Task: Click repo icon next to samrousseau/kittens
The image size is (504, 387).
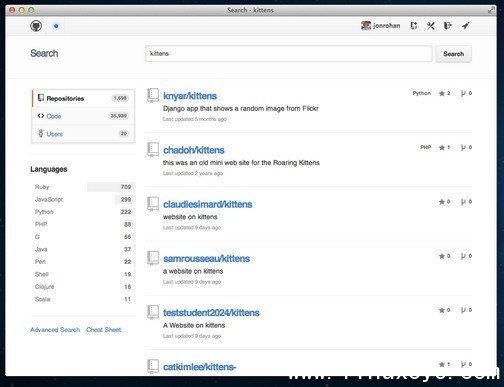Action: click(x=153, y=258)
